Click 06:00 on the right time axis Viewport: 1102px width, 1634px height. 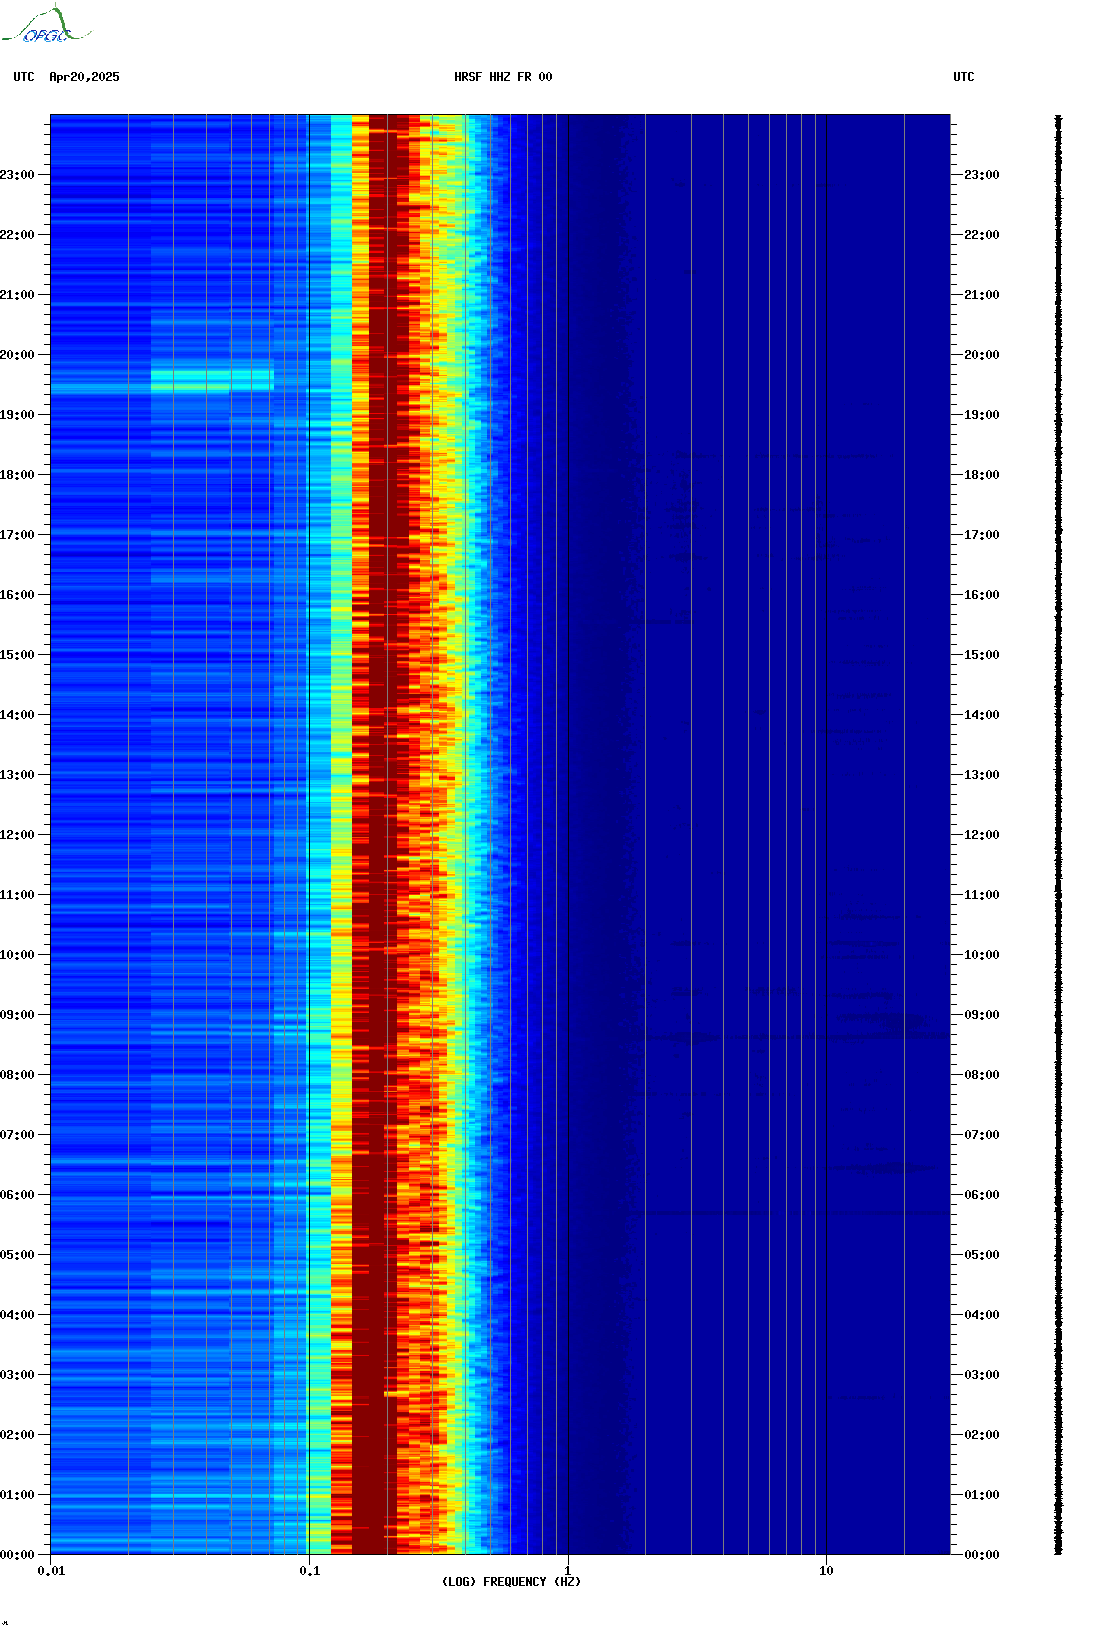[982, 1195]
